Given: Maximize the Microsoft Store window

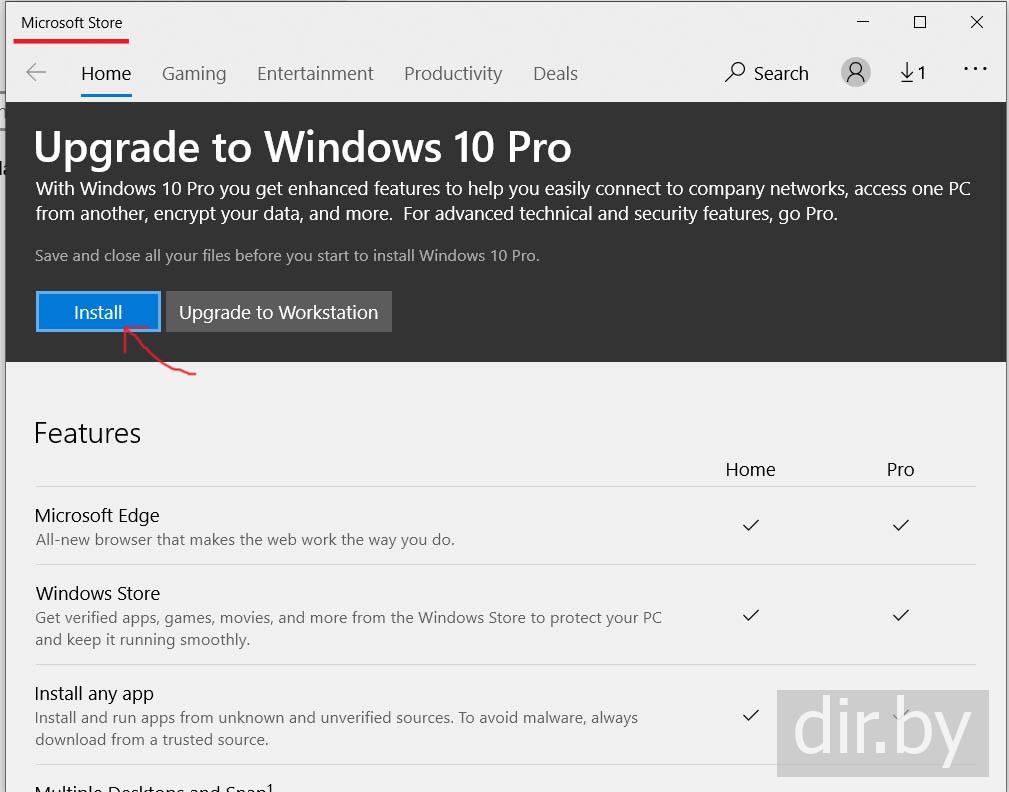Looking at the screenshot, I should [920, 22].
